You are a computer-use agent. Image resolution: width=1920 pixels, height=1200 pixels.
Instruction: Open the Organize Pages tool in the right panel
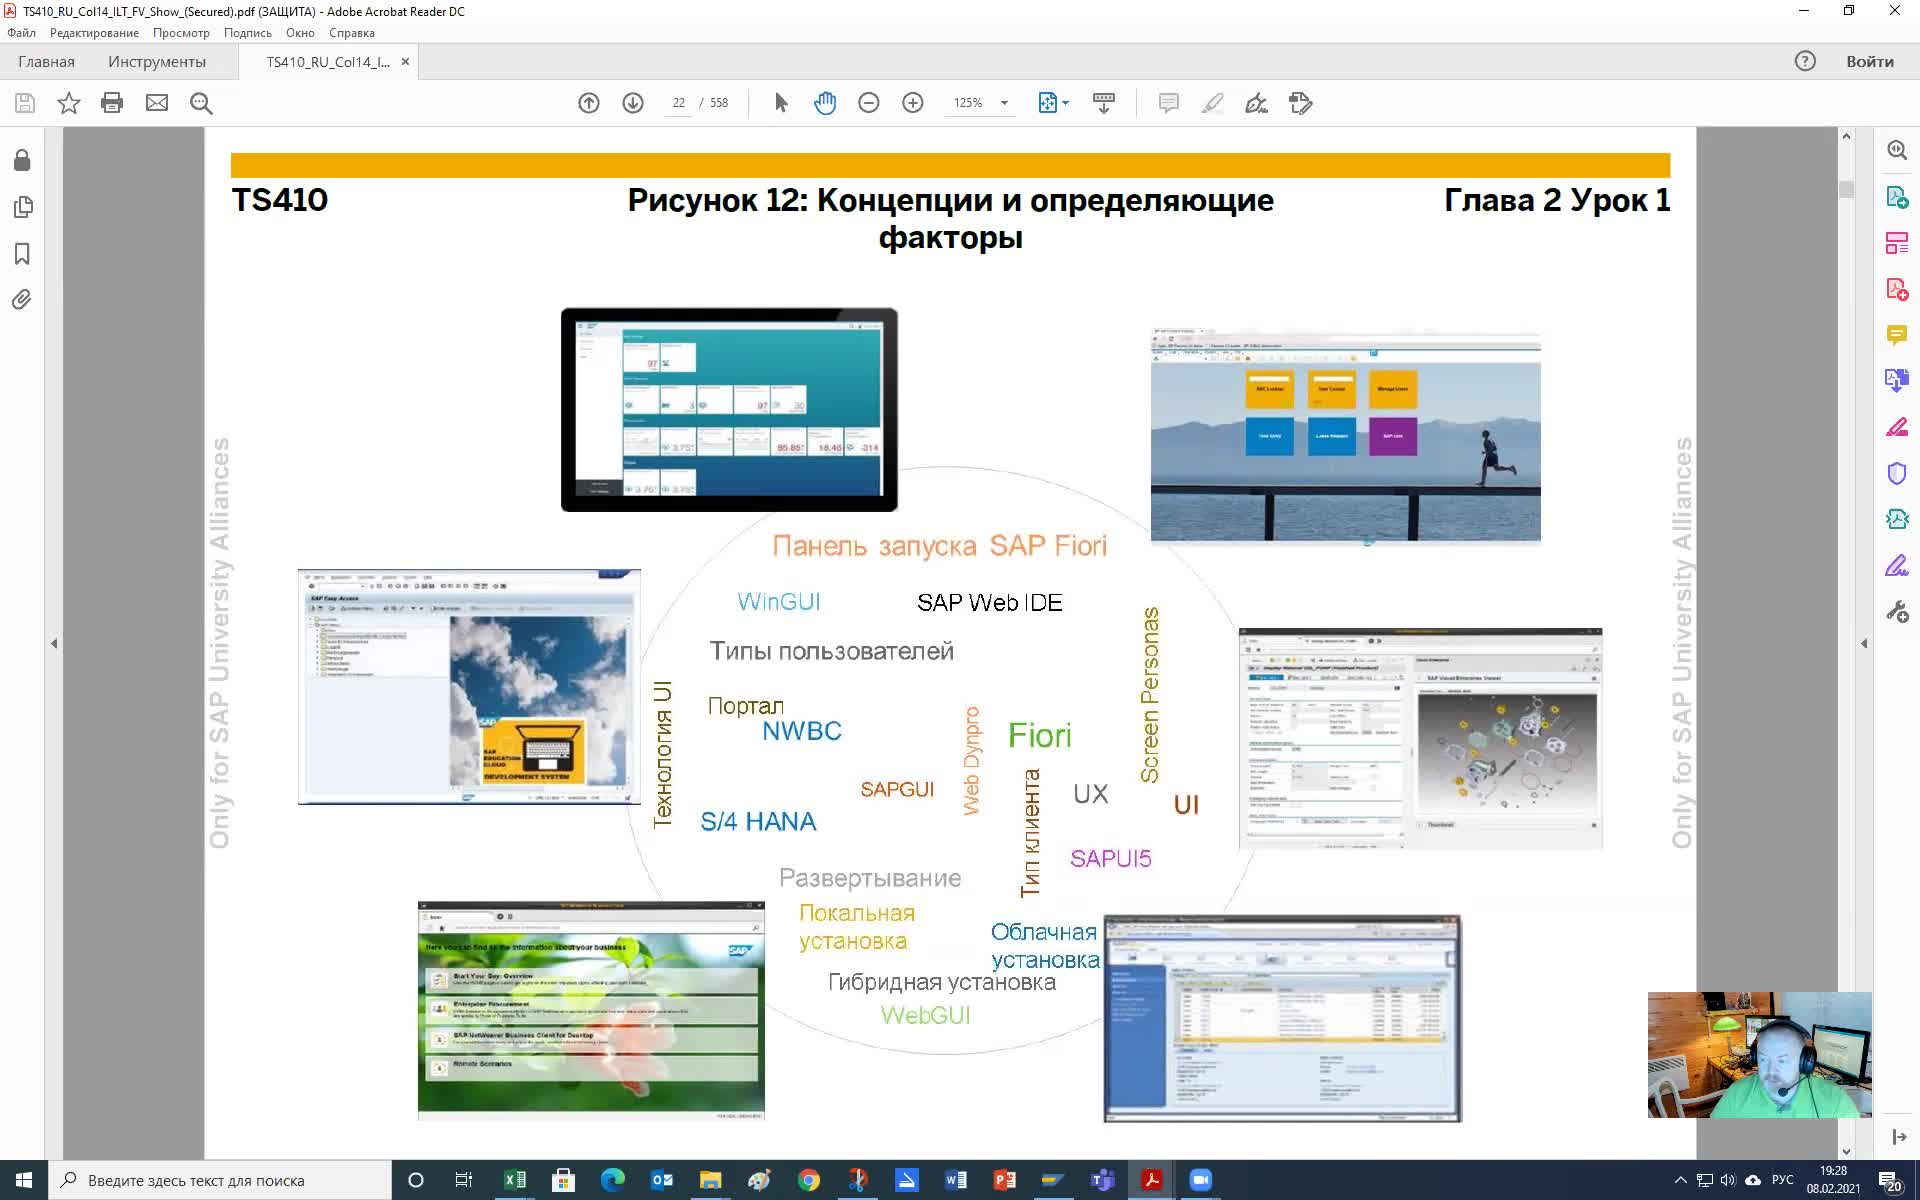coord(1897,243)
